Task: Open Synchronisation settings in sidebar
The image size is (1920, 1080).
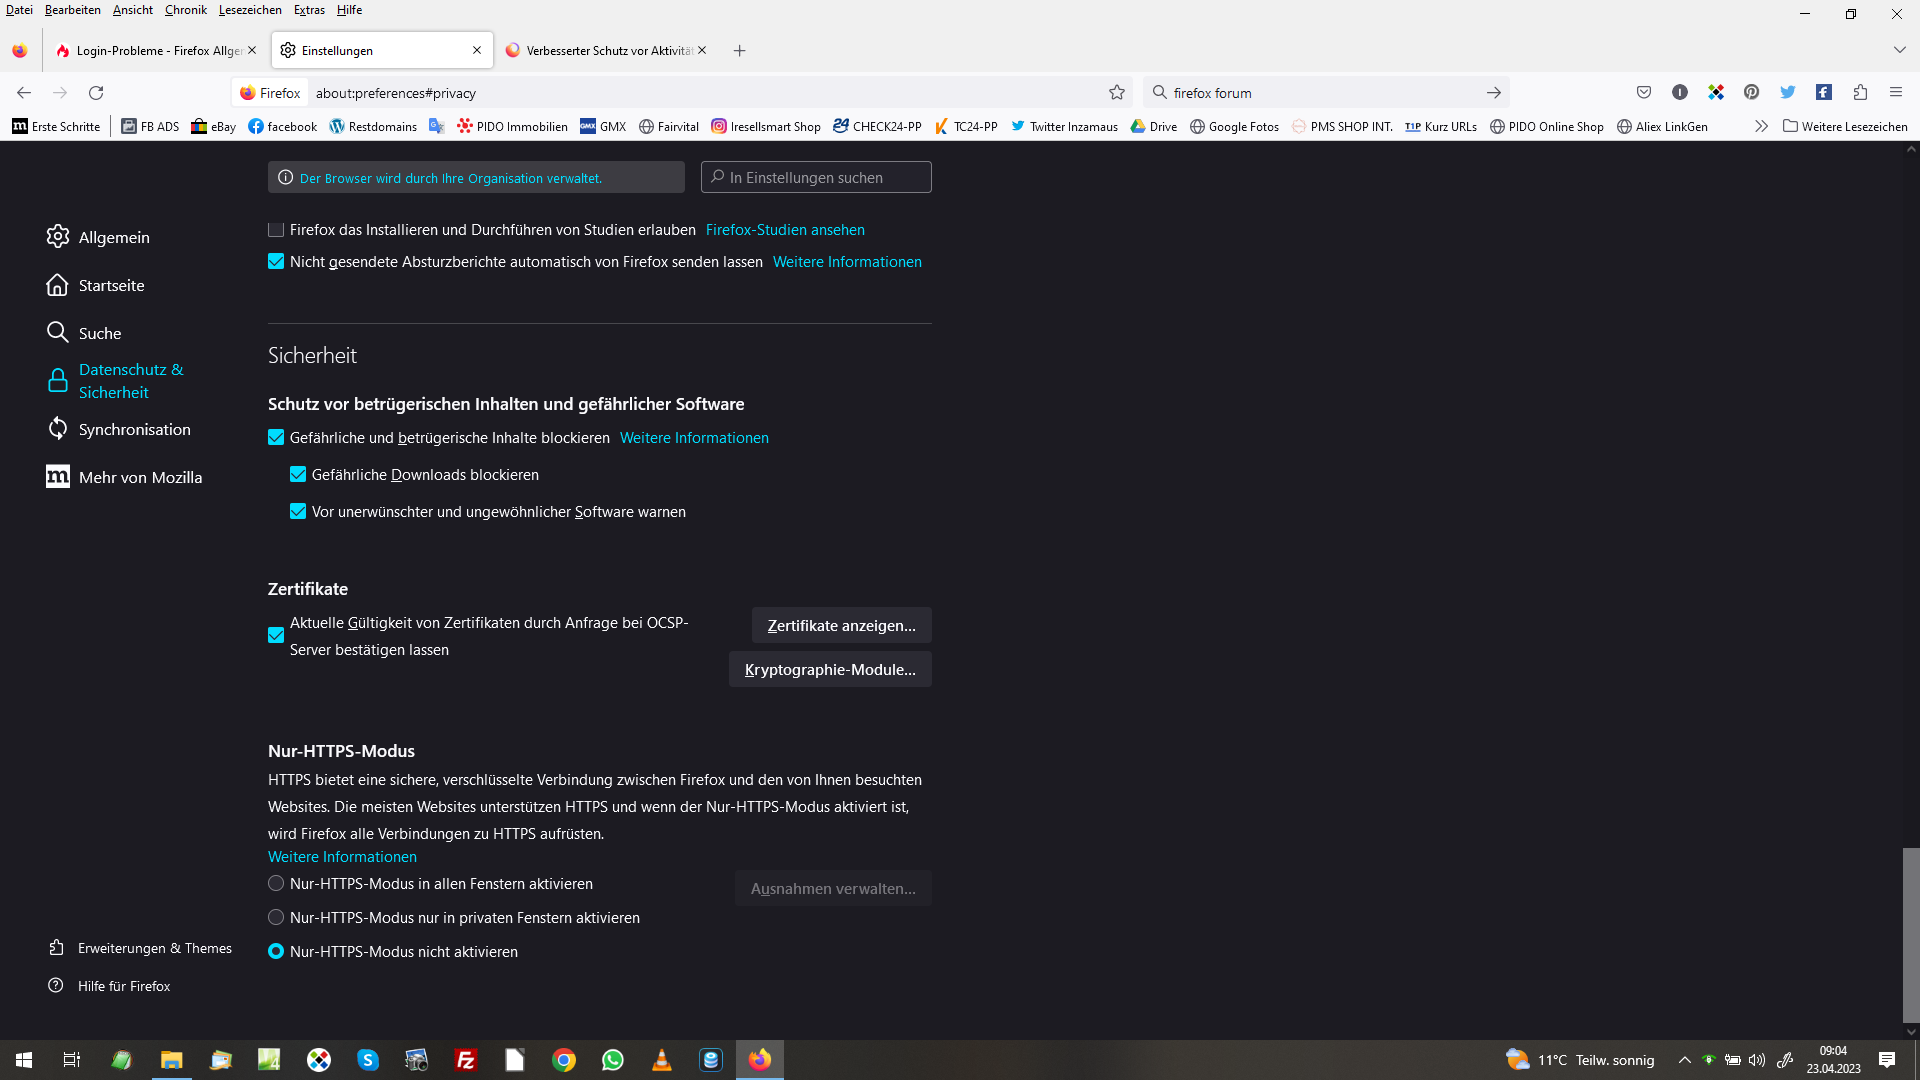Action: (x=134, y=429)
